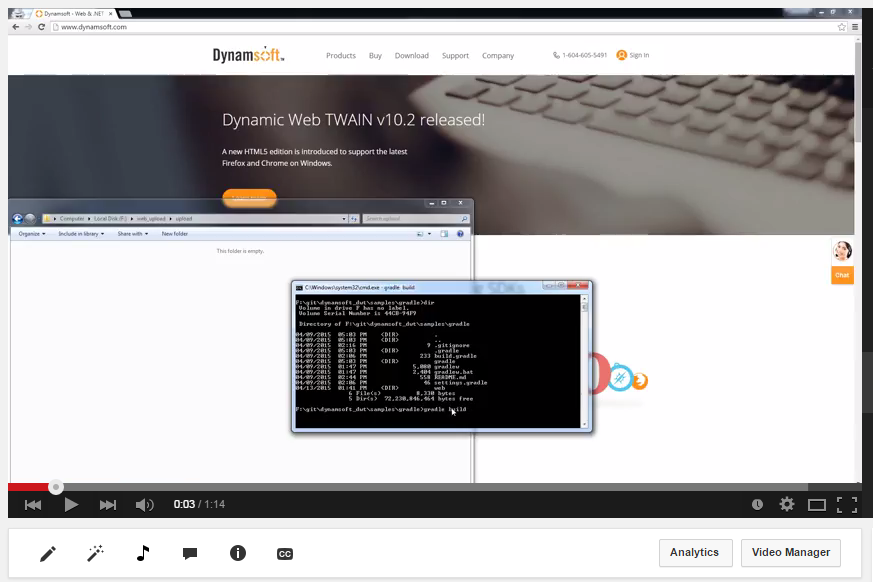
Task: Open the speech bubble annotations icon
Action: click(190, 553)
